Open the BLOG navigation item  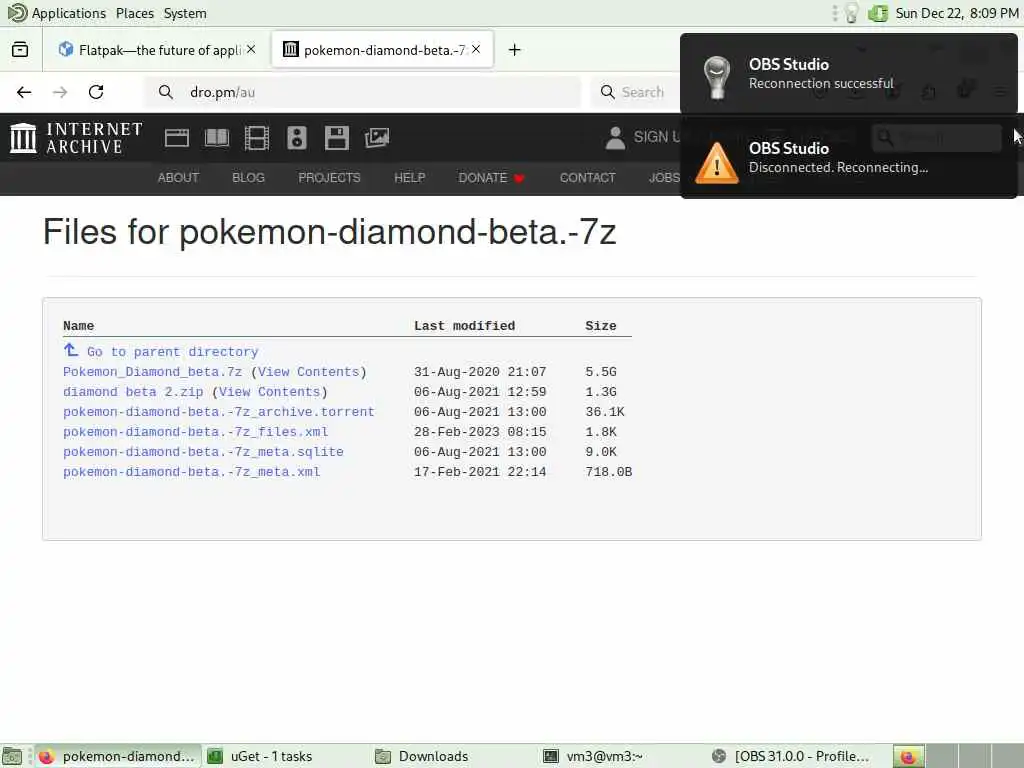pos(248,178)
